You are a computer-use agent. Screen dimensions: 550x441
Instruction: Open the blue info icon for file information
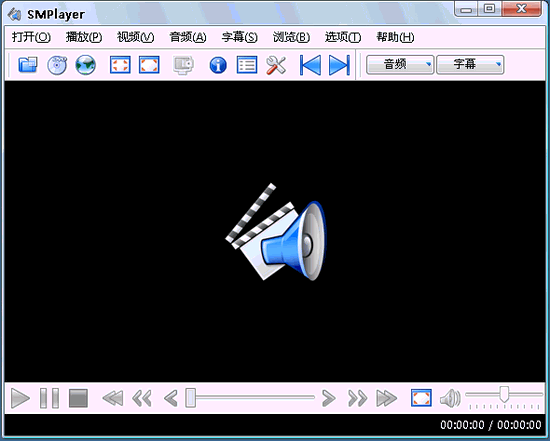coord(218,65)
